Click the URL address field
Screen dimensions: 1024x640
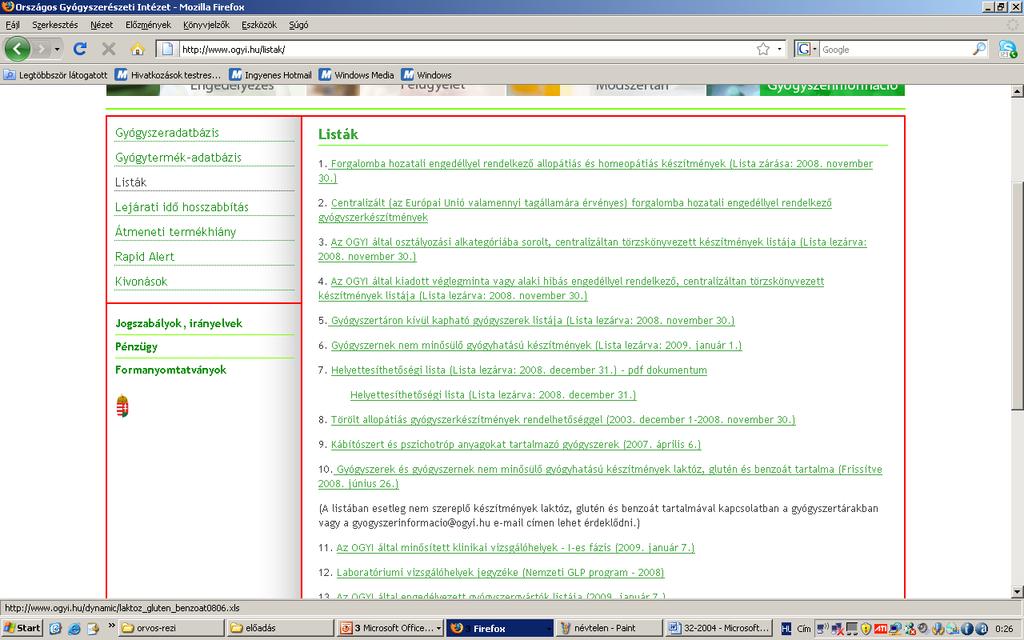pyautogui.click(x=467, y=49)
